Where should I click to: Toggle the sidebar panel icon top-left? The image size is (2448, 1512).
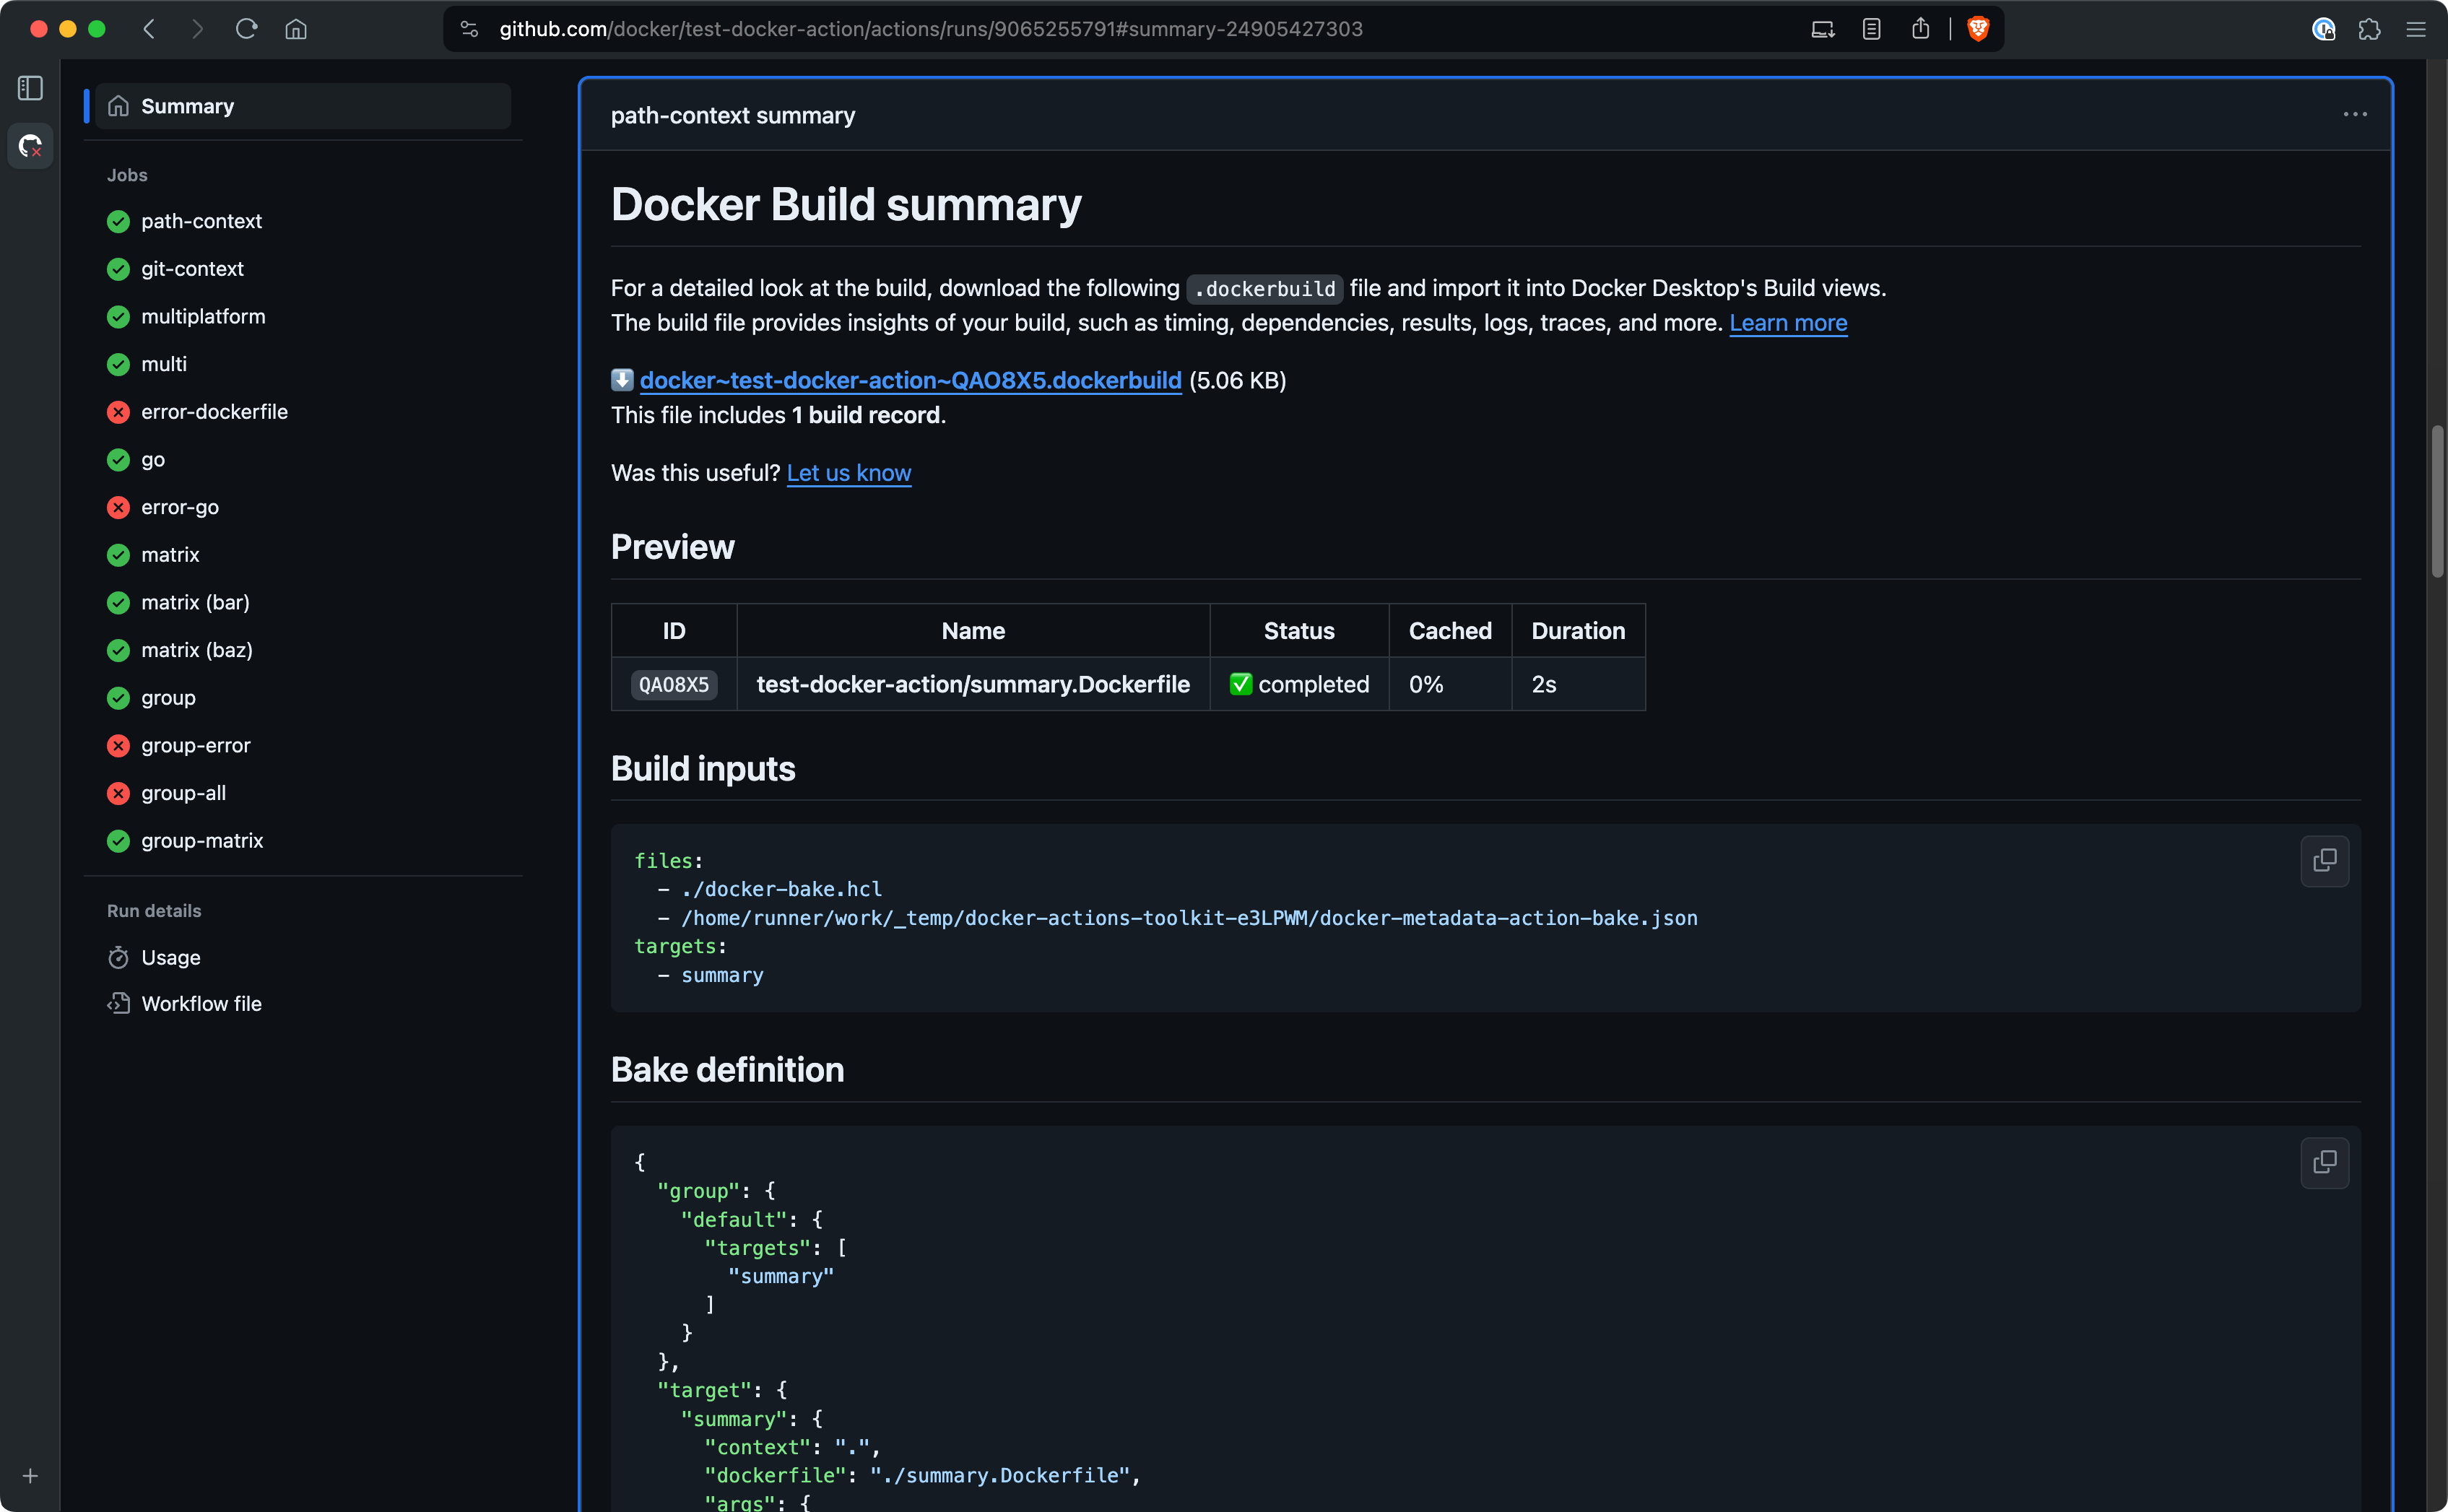coord(29,88)
